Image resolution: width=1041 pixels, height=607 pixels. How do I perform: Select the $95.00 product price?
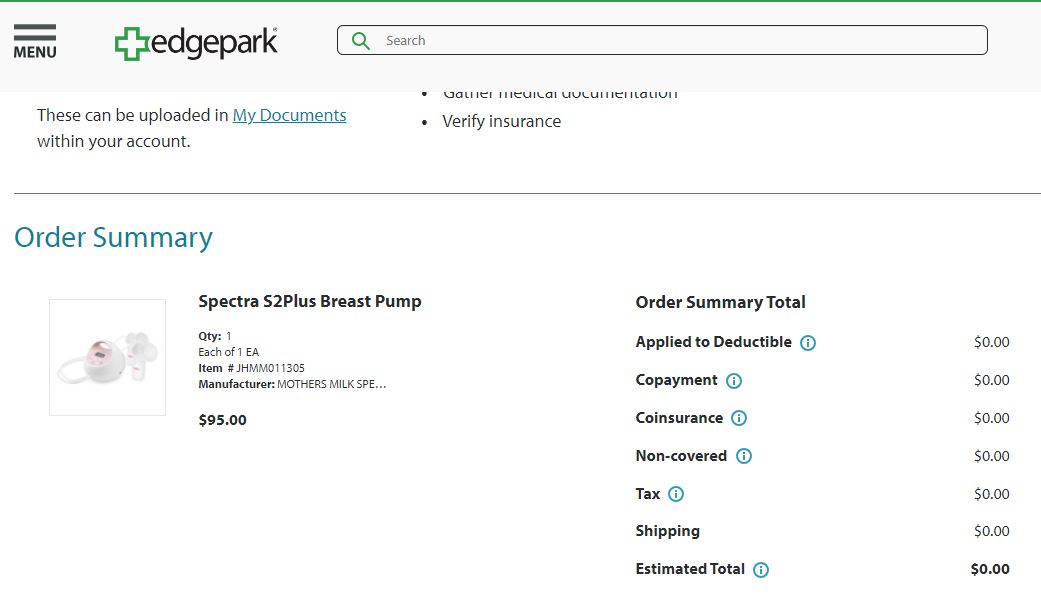222,420
